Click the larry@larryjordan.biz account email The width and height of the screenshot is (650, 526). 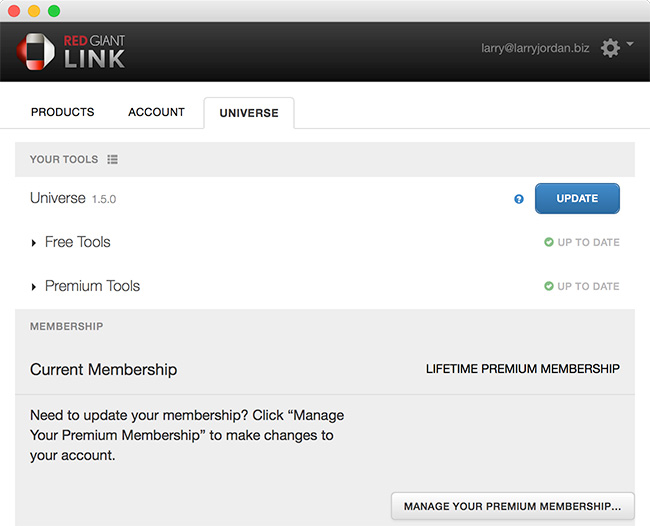pyautogui.click(x=535, y=48)
